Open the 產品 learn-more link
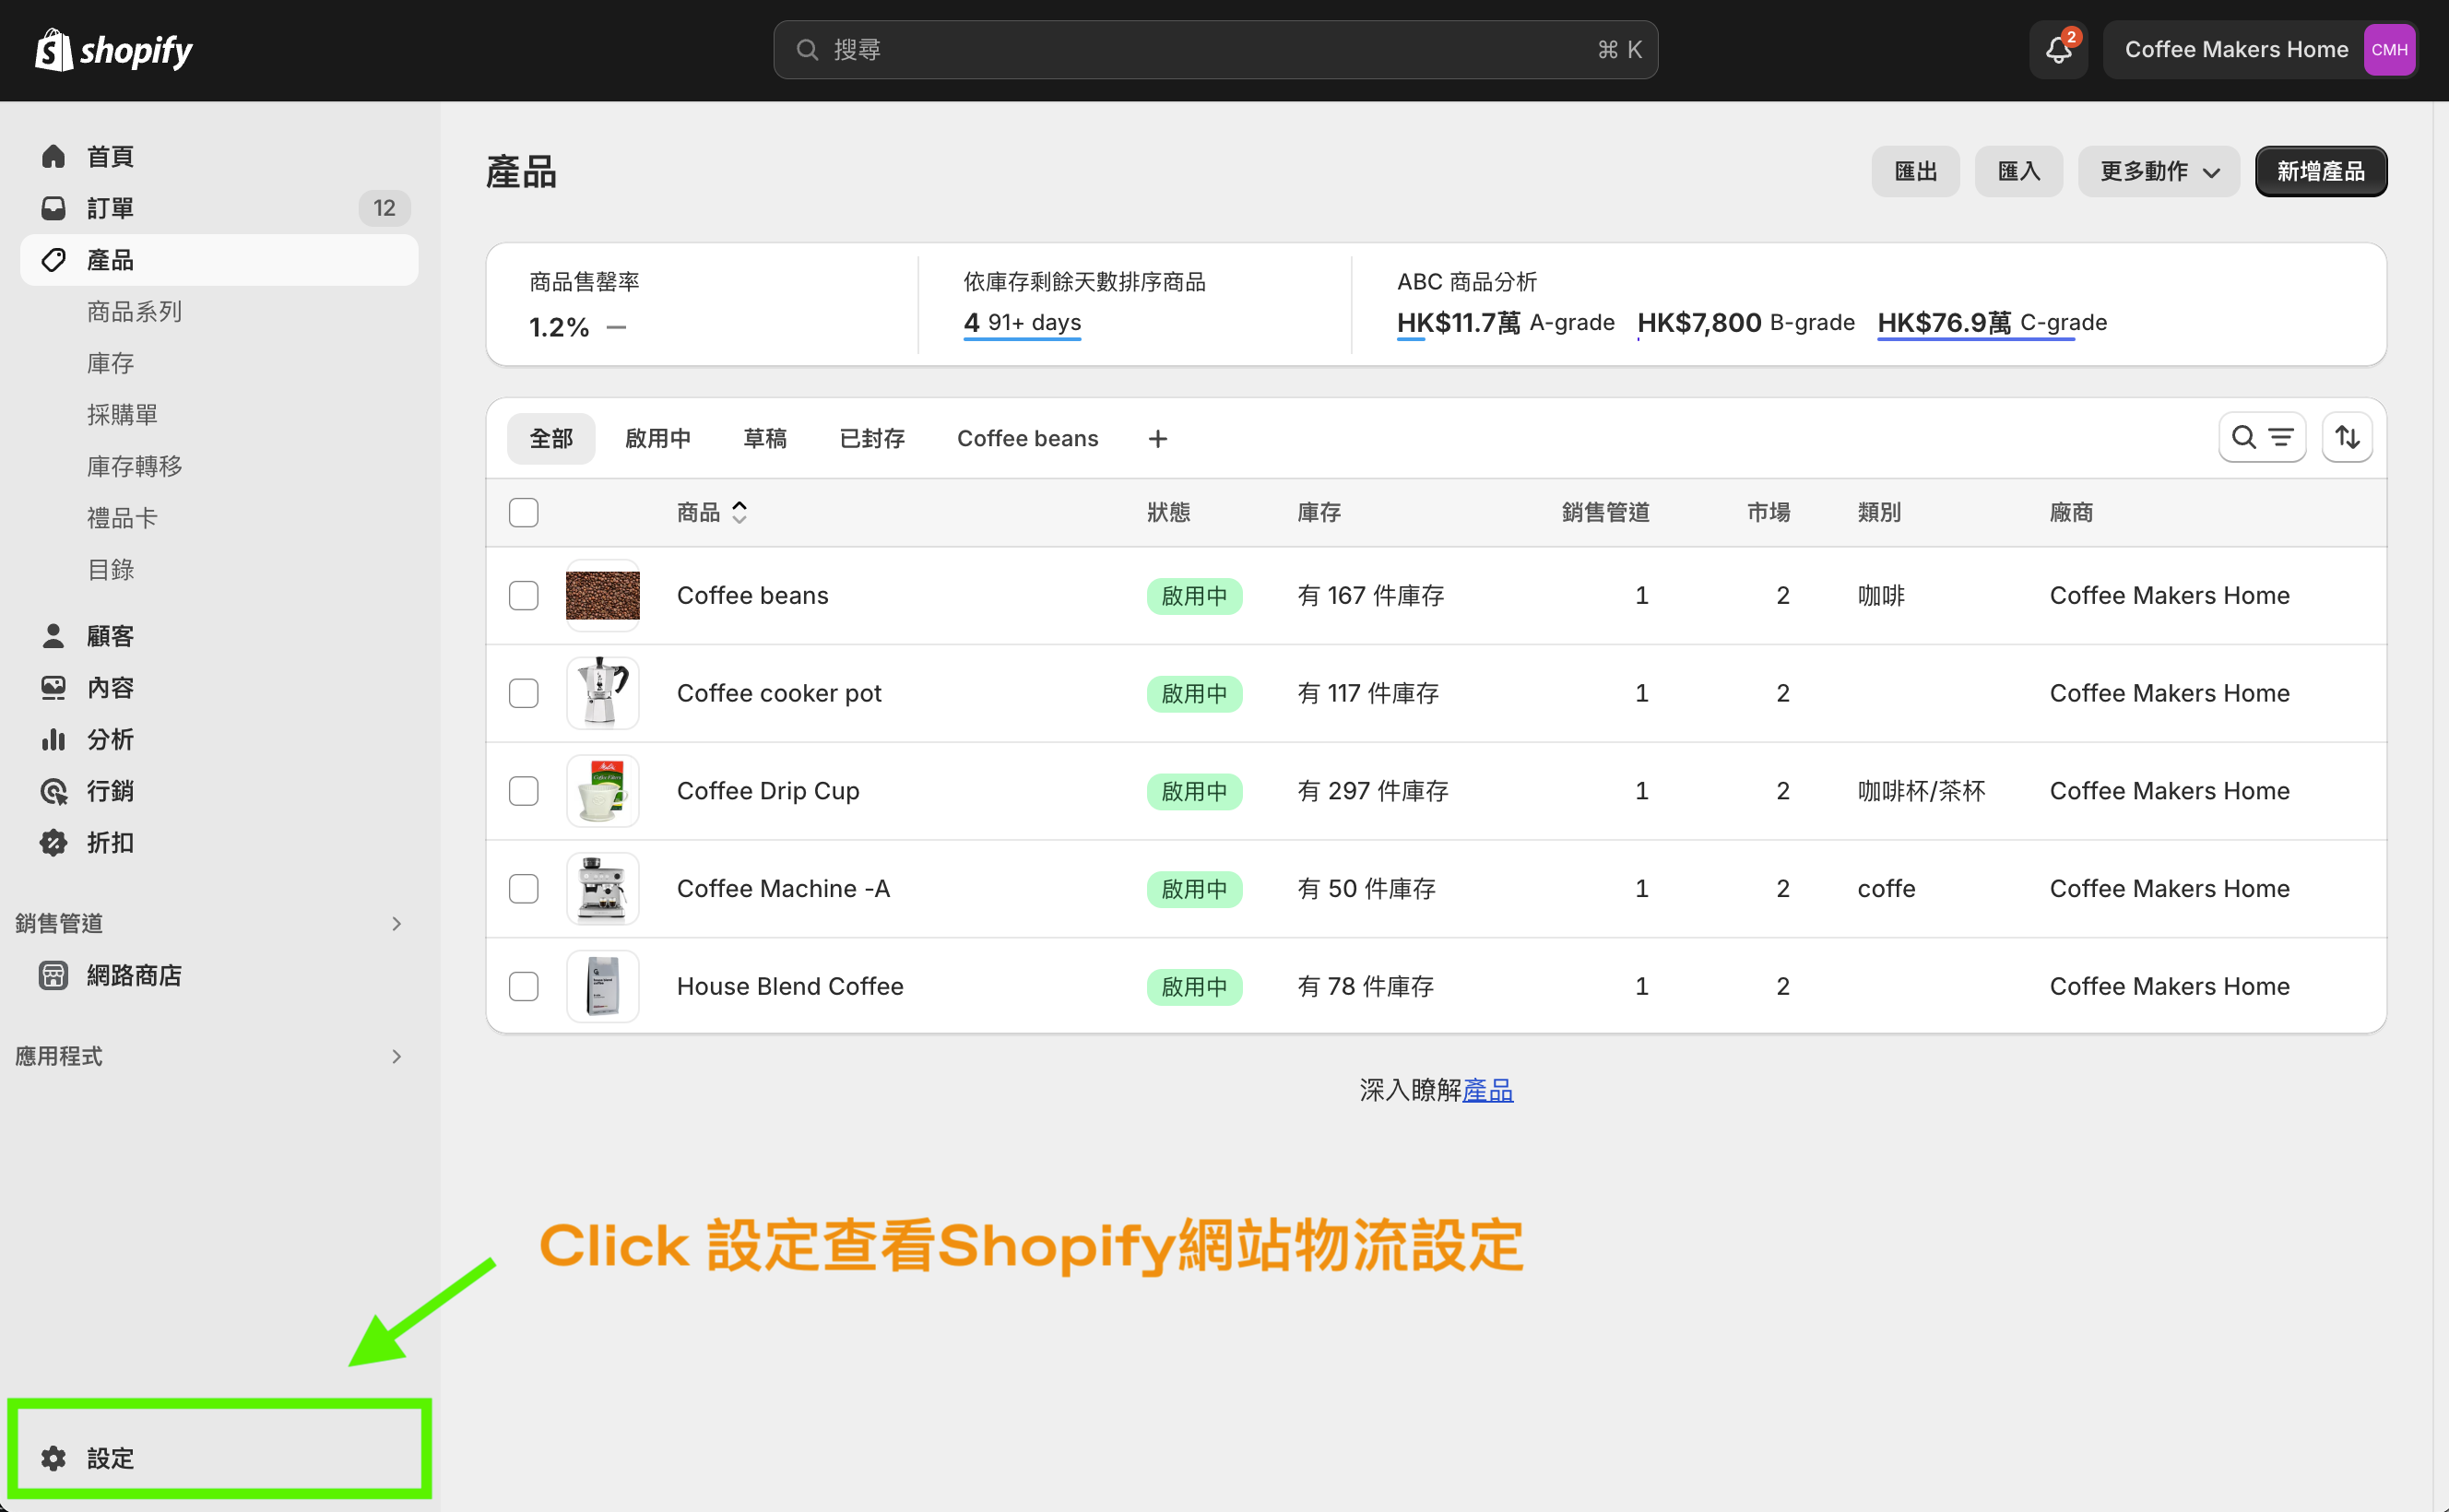The height and width of the screenshot is (1512, 2449). [x=1487, y=1090]
